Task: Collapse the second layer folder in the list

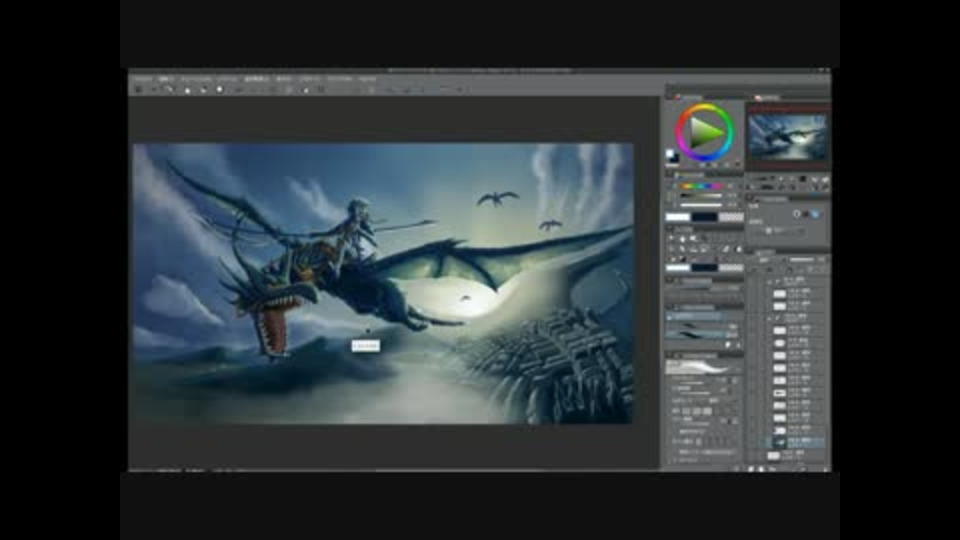Action: click(x=770, y=318)
